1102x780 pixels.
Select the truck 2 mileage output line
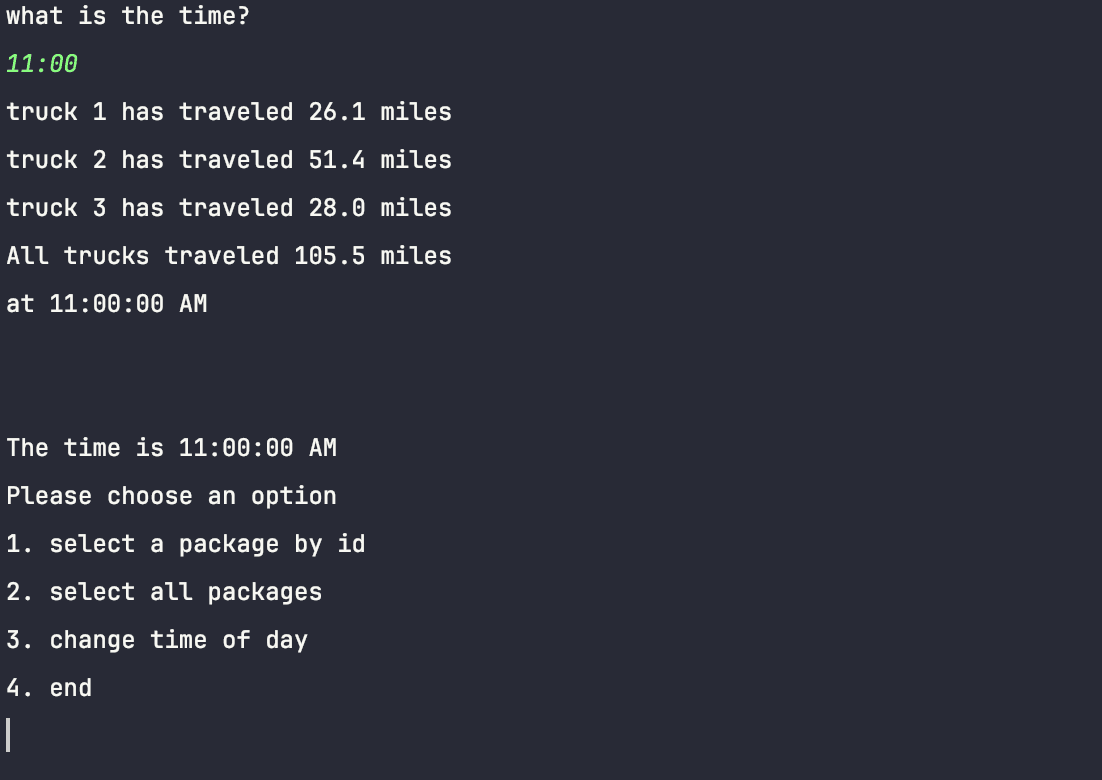tap(228, 160)
